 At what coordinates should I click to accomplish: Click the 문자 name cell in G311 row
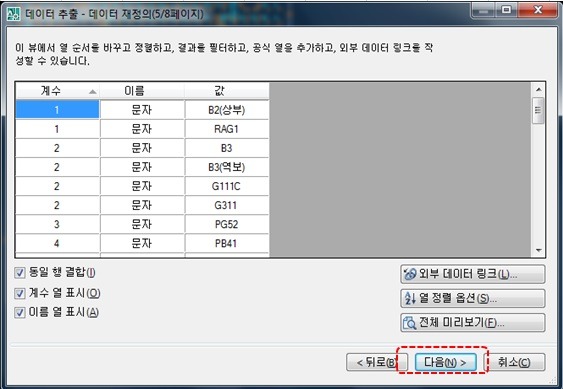click(142, 205)
